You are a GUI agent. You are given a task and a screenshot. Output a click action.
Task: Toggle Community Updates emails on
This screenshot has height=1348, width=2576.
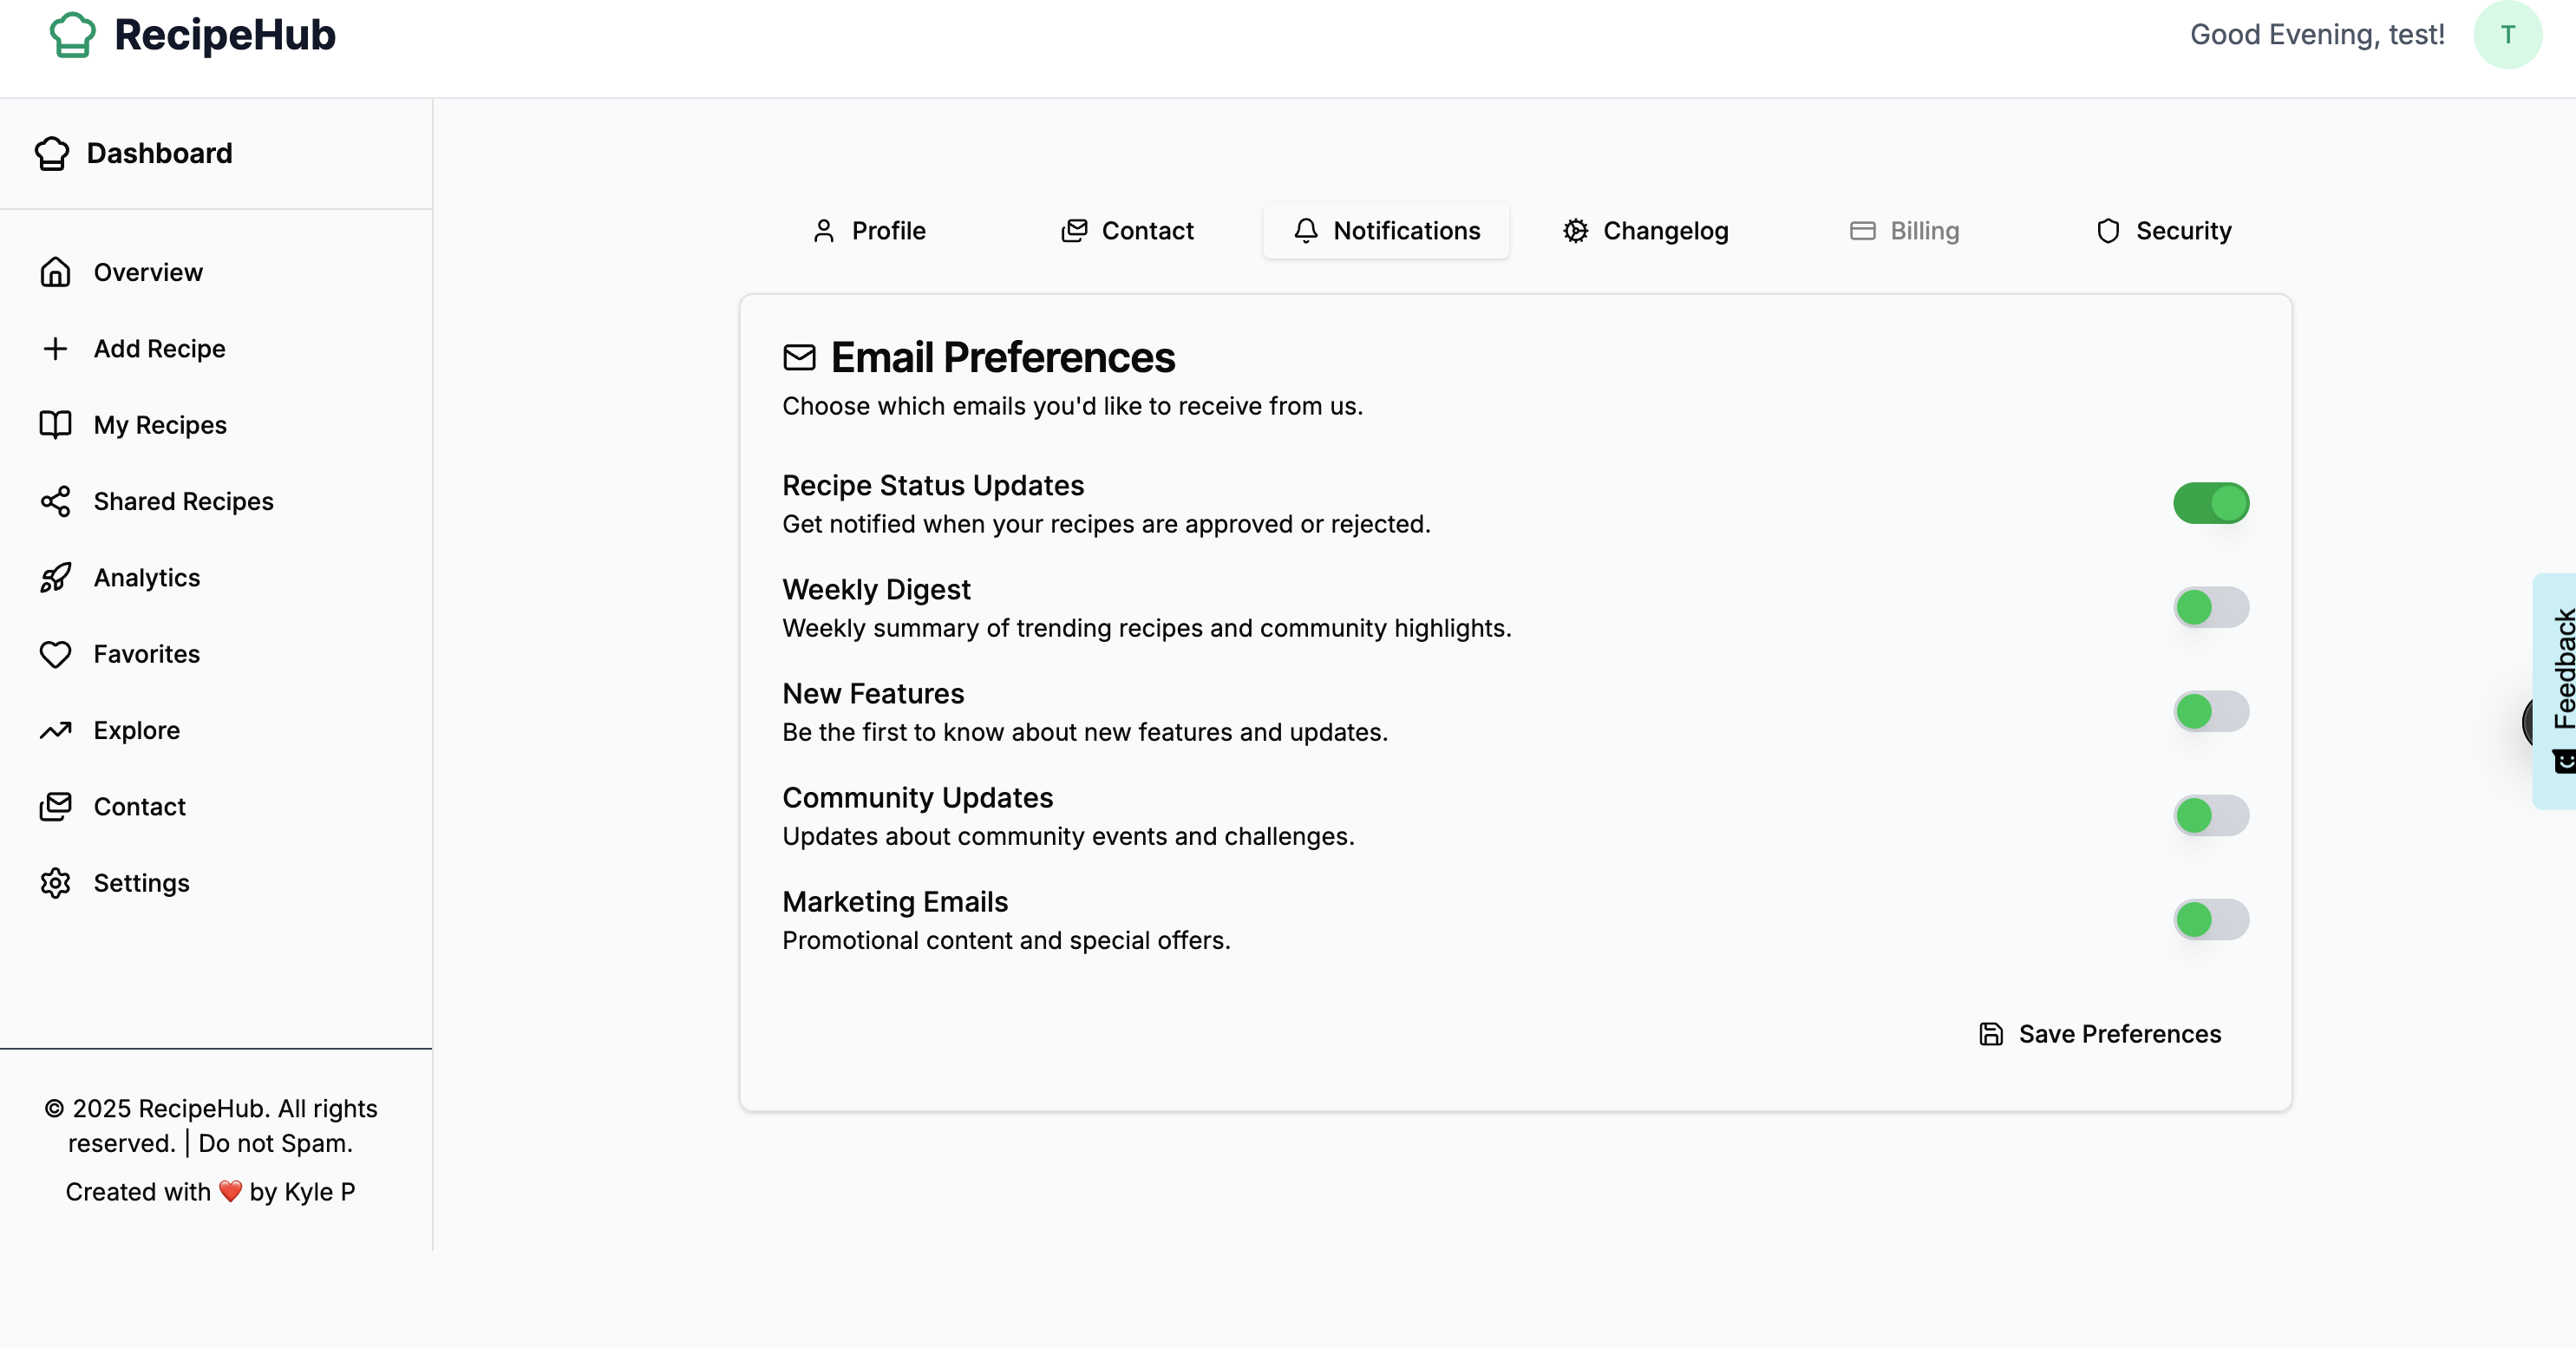click(x=2210, y=815)
